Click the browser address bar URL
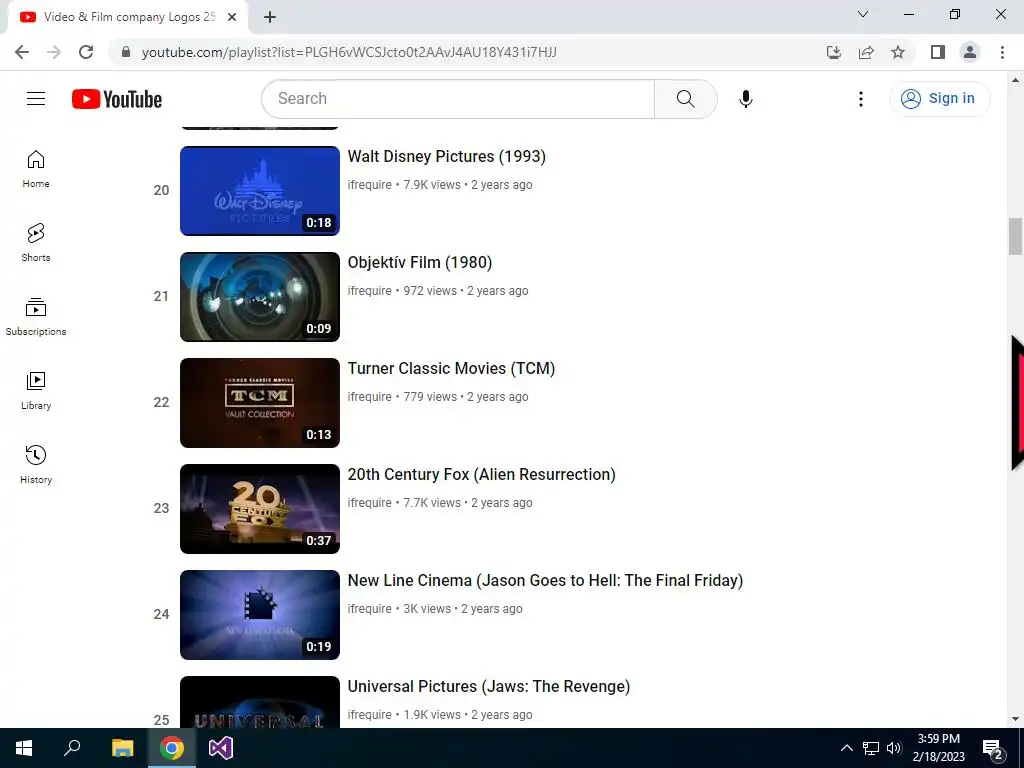Viewport: 1024px width, 768px height. point(349,52)
